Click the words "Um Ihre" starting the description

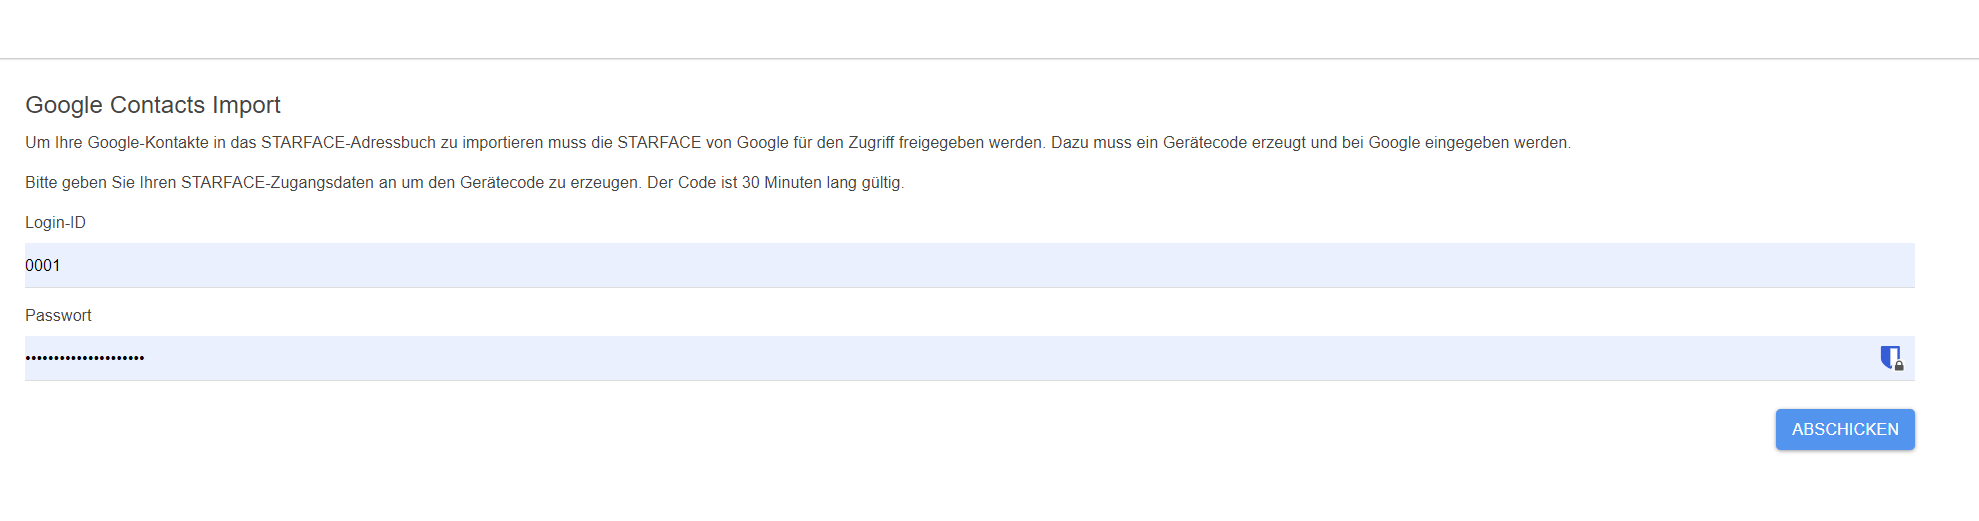tap(53, 142)
